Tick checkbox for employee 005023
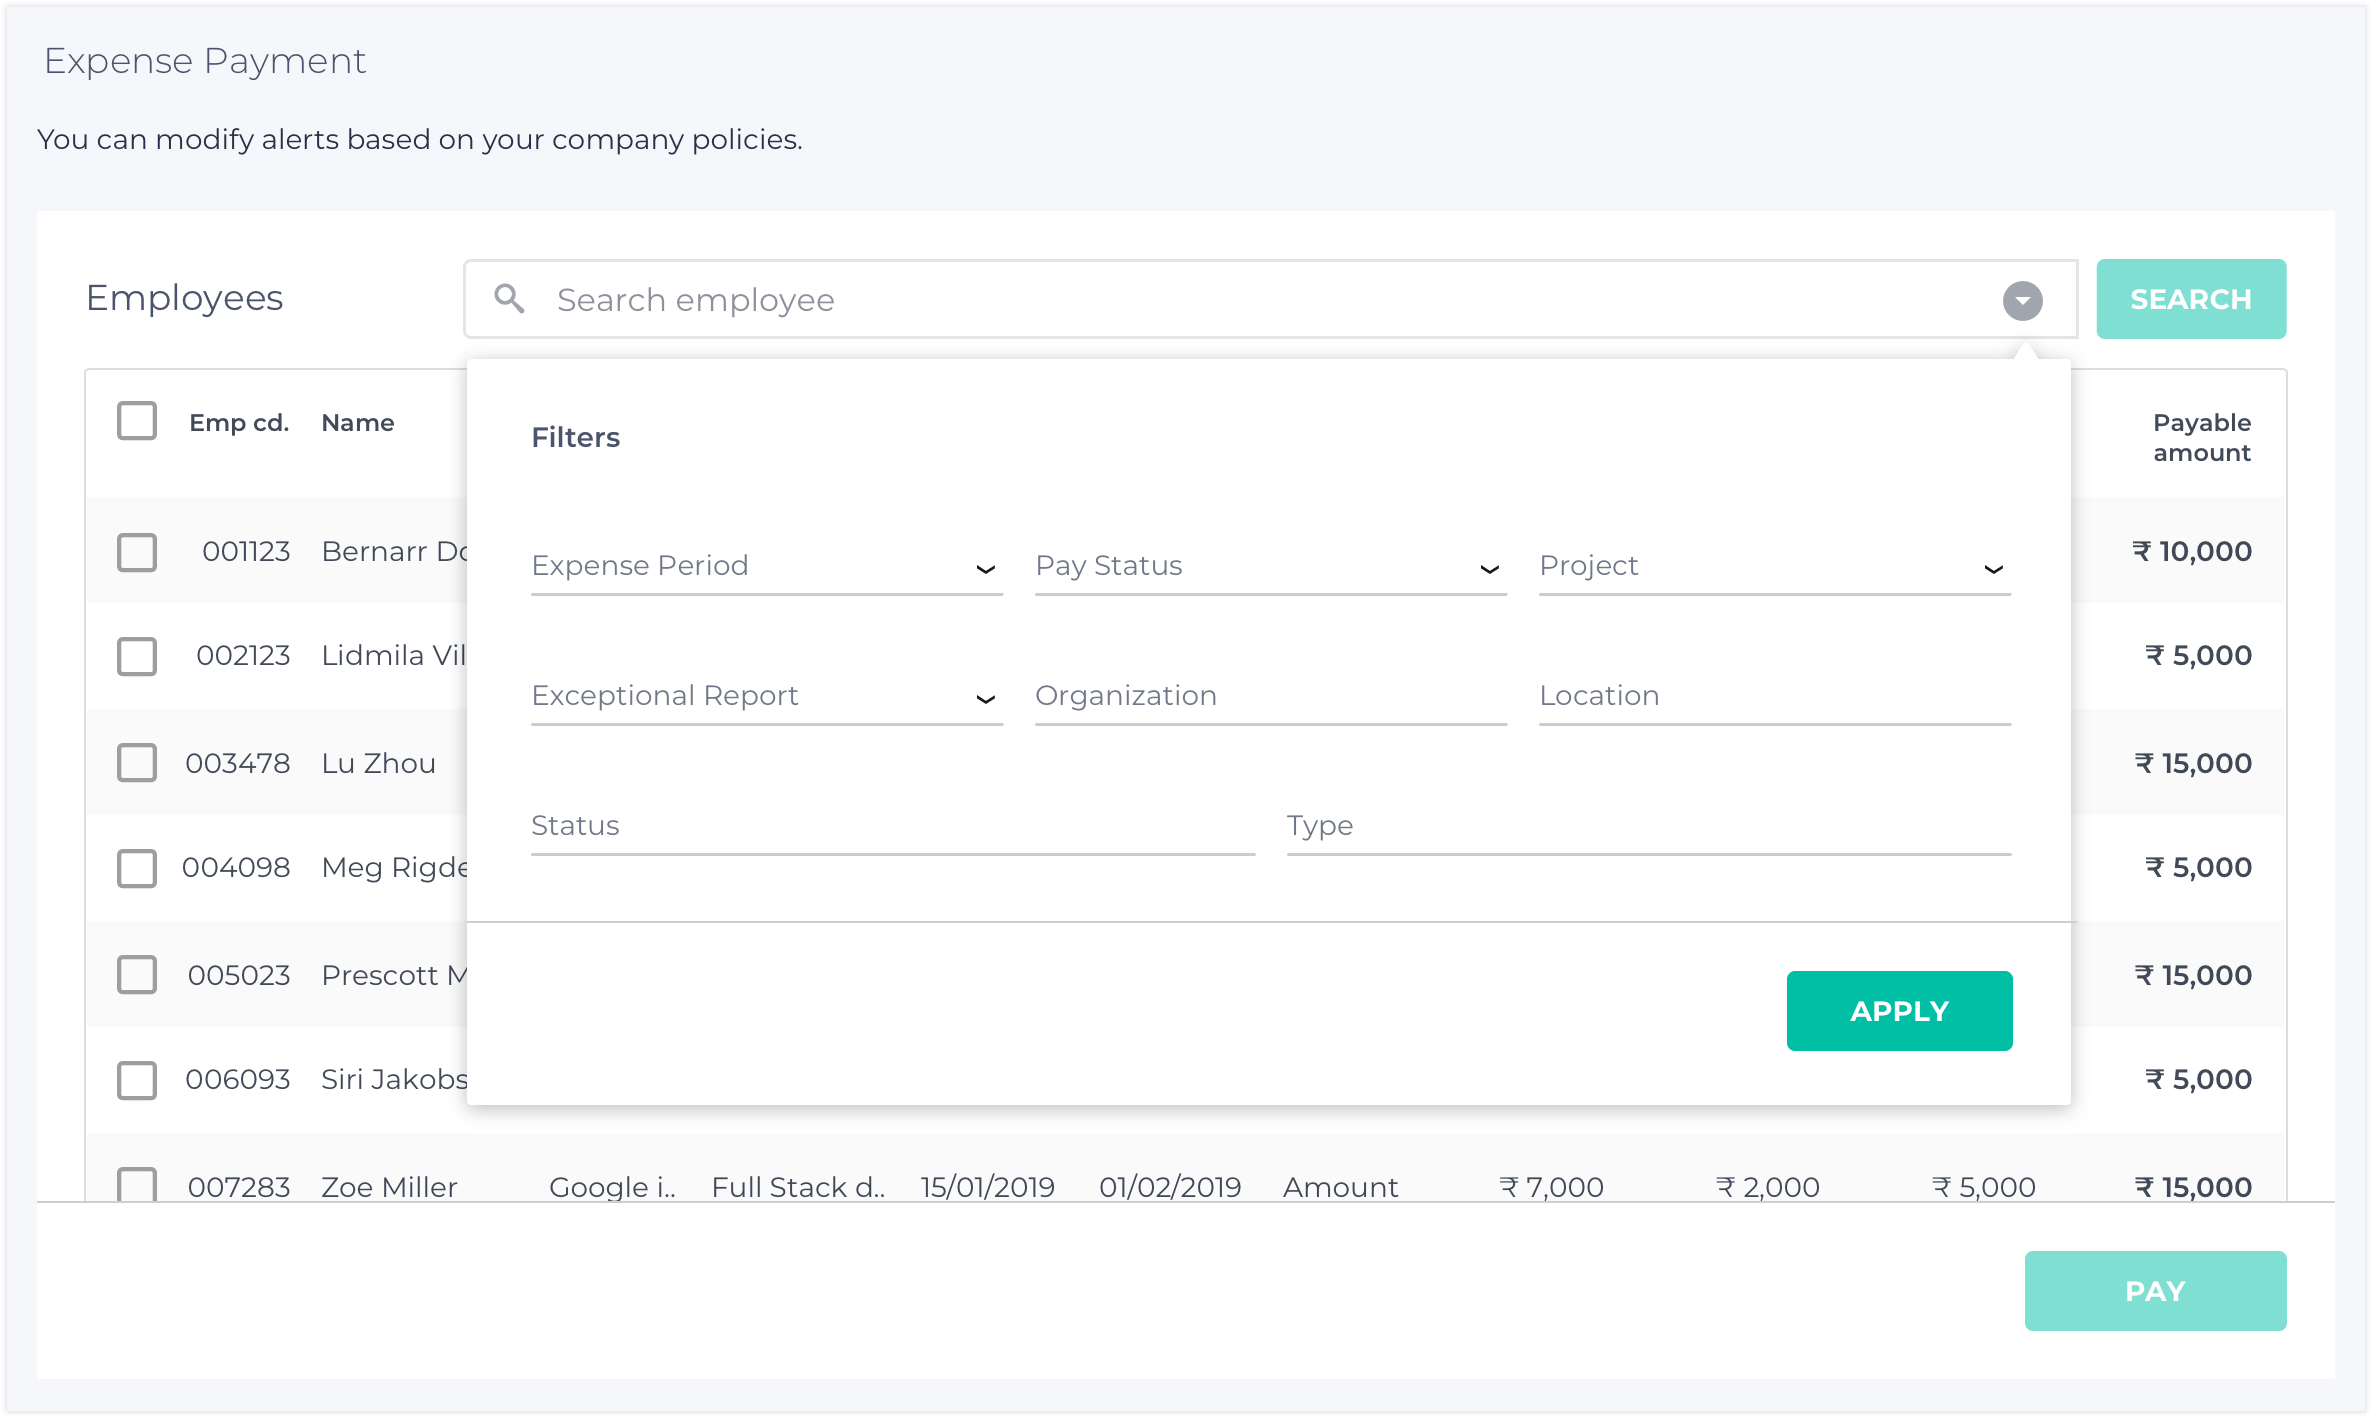 click(x=137, y=975)
